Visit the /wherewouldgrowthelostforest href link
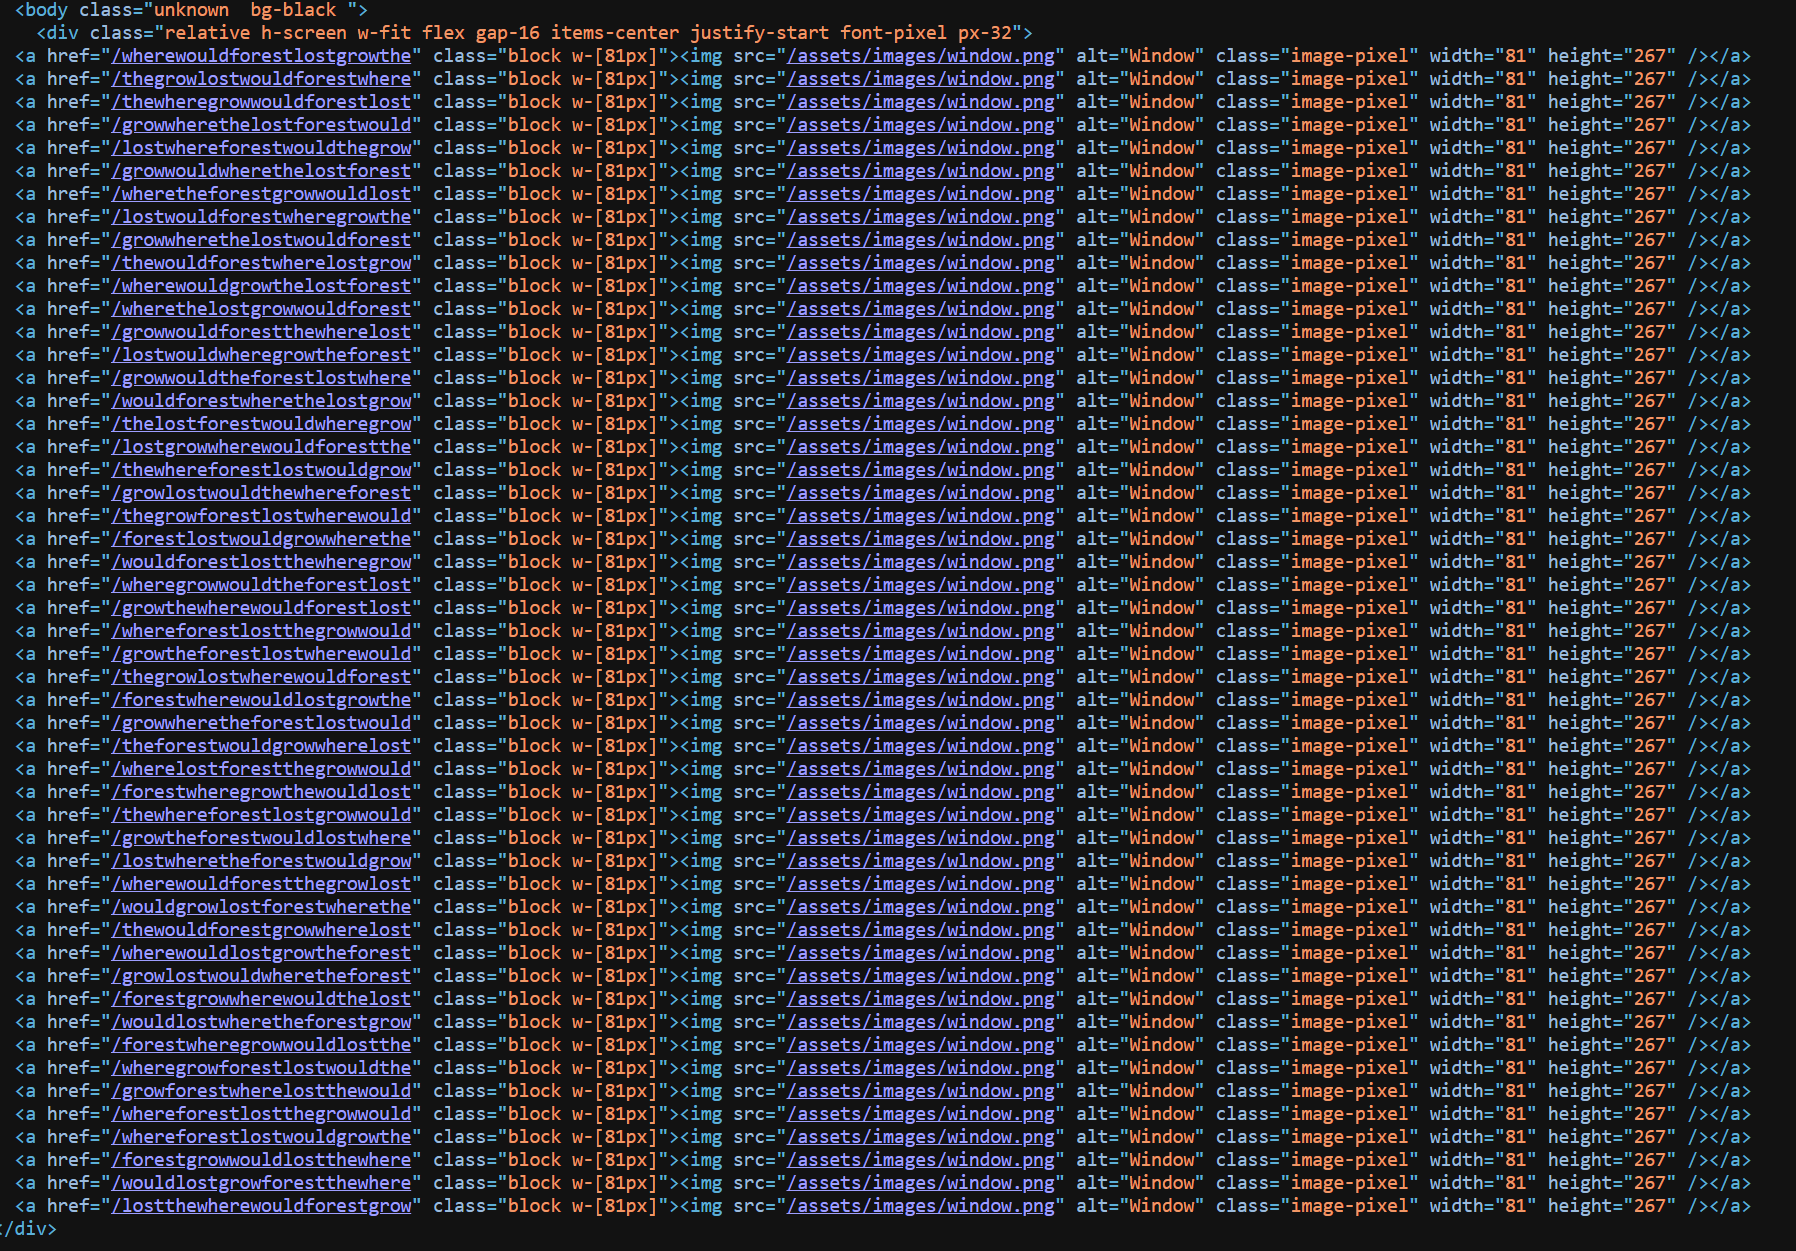 [261, 286]
